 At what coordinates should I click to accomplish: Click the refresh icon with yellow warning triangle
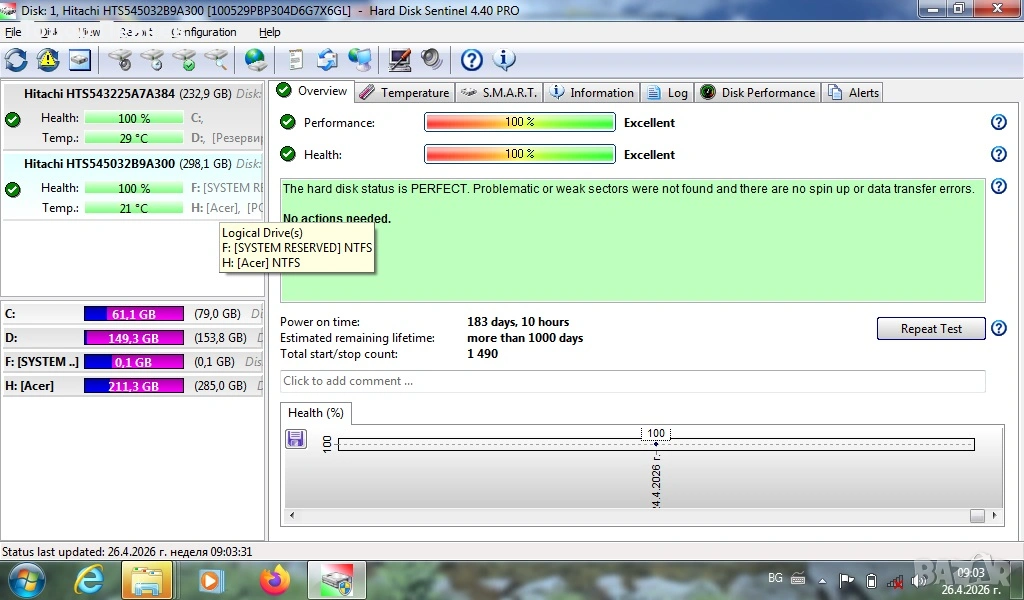pos(48,60)
